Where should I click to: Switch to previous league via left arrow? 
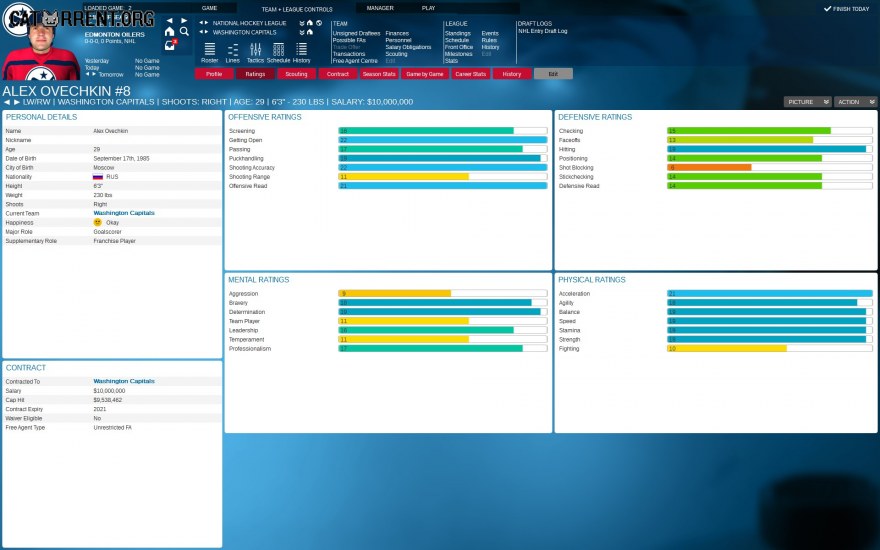click(201, 23)
